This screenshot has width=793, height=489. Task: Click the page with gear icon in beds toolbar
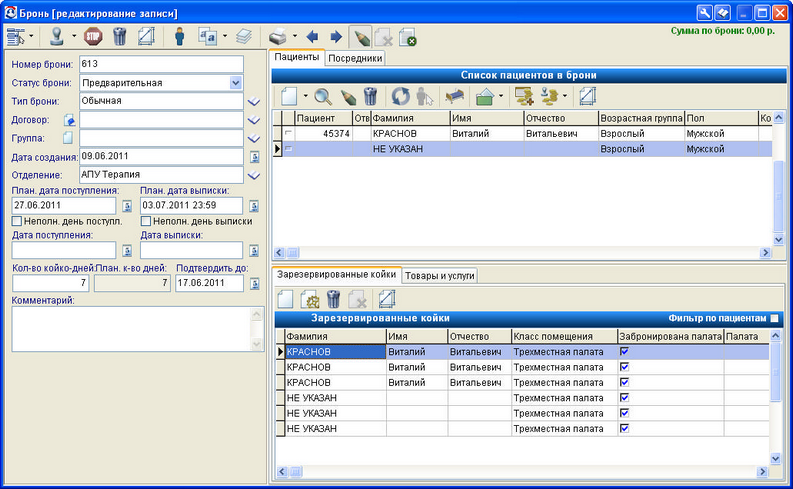[310, 299]
